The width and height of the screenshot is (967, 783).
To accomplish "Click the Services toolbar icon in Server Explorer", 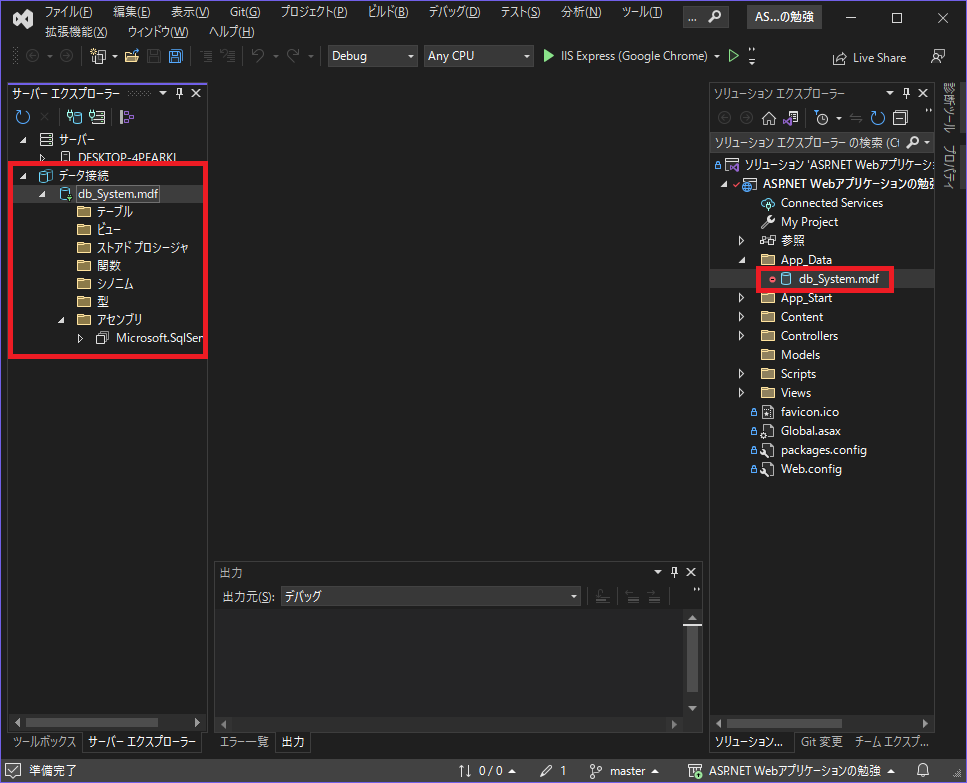I will 126,117.
